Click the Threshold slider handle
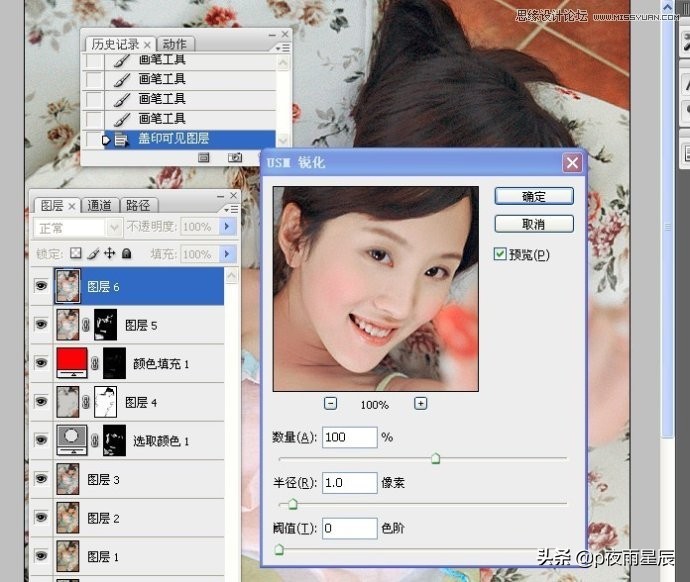Screen dimensions: 690x582 tap(279, 549)
